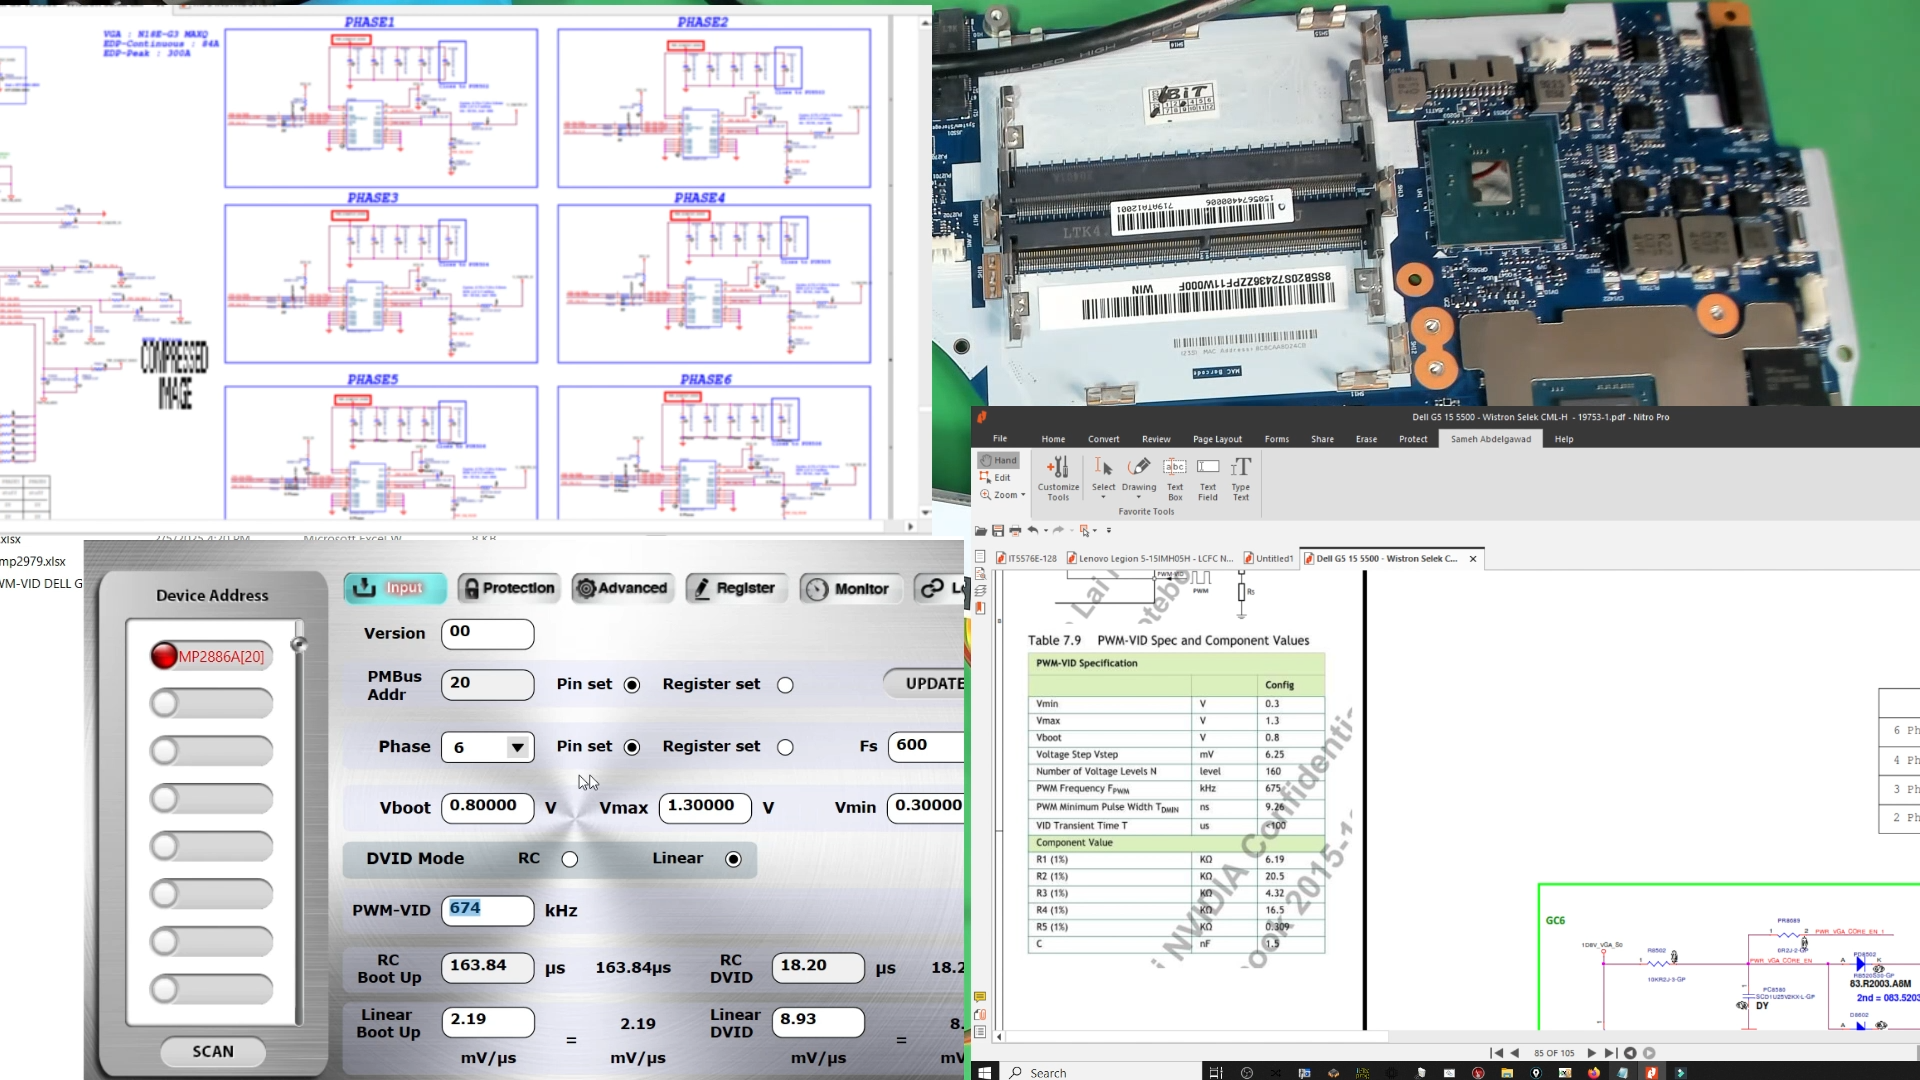Open Customize Tools in Nitro ribbon
Screen dimensions: 1920x1080
pyautogui.click(x=1058, y=479)
